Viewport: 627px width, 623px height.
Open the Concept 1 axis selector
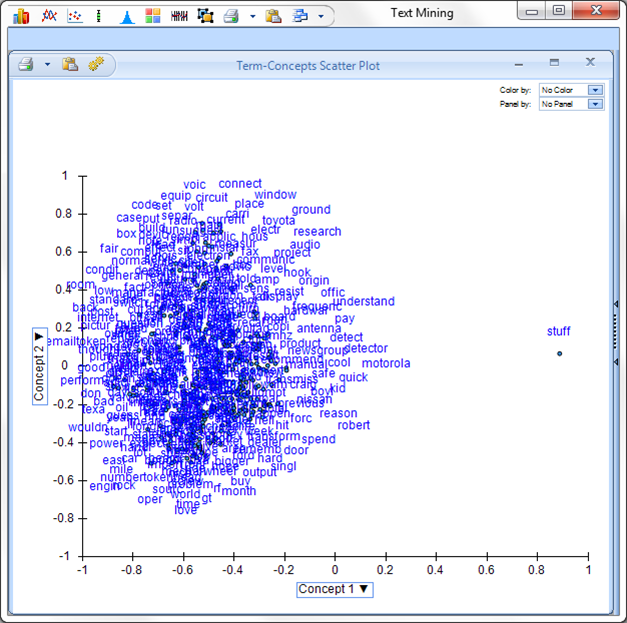(335, 589)
